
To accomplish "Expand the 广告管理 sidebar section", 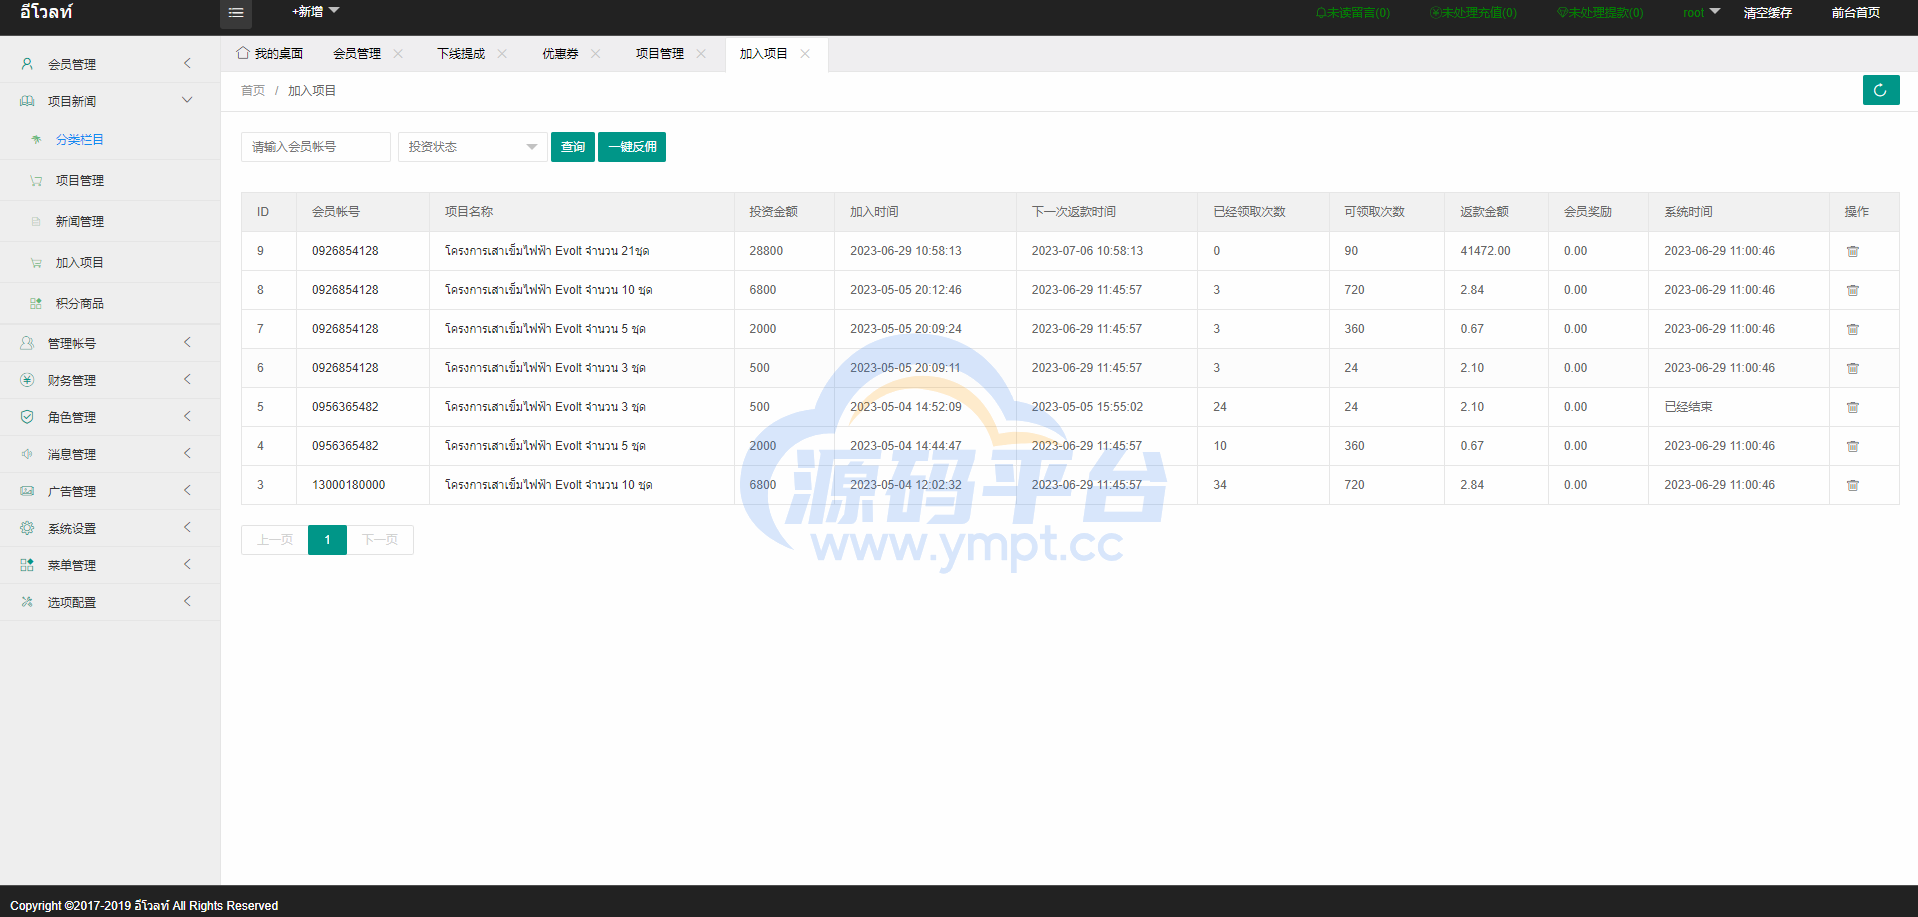I will click(x=187, y=491).
